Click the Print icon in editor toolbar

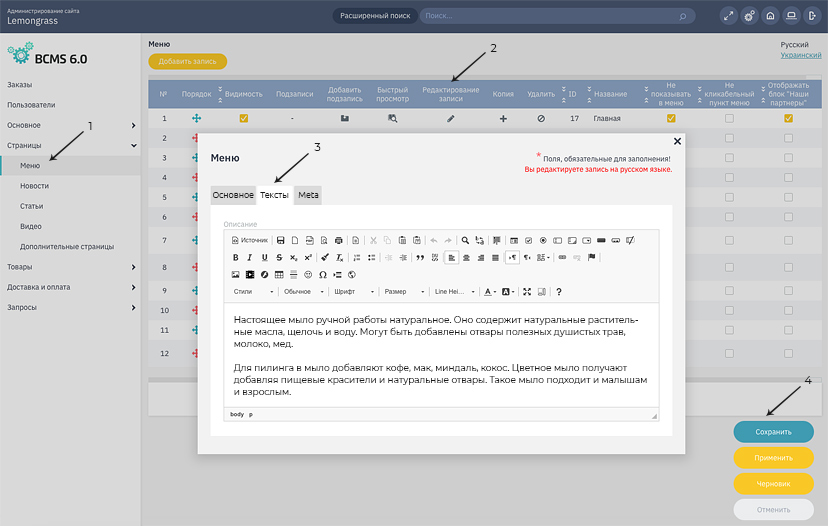click(338, 240)
